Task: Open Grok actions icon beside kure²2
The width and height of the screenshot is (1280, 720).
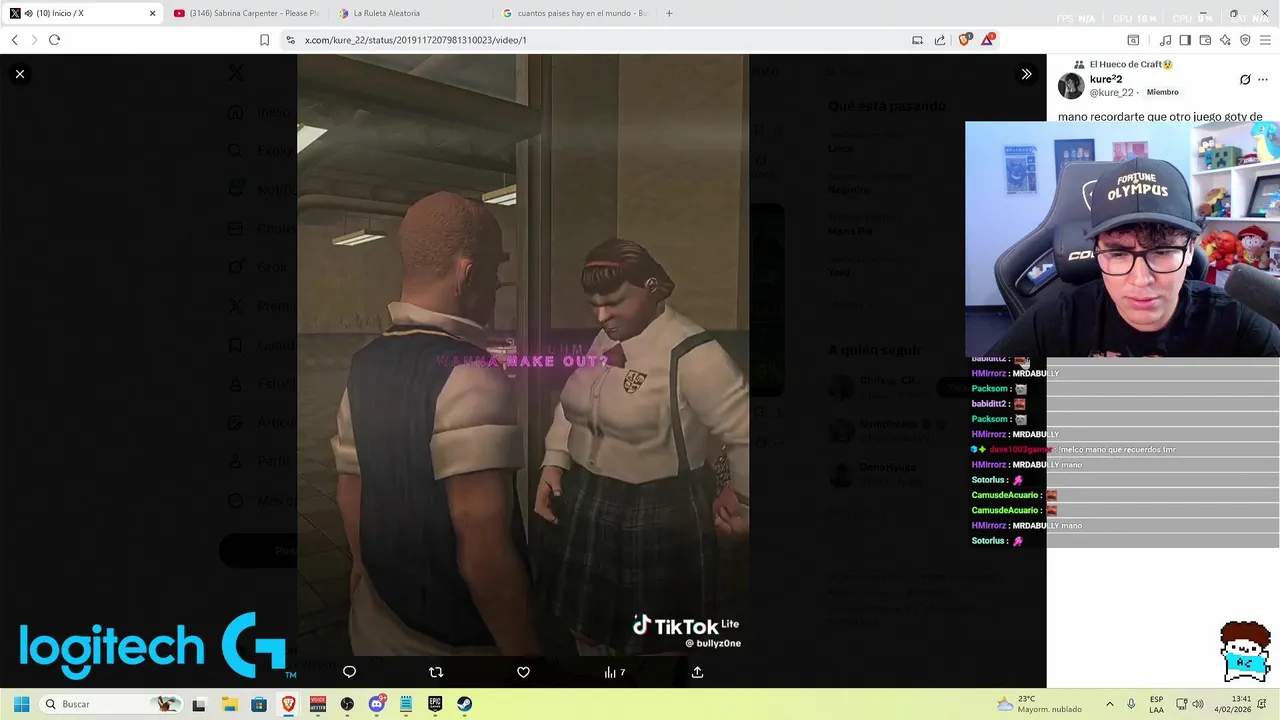Action: 1245,80
